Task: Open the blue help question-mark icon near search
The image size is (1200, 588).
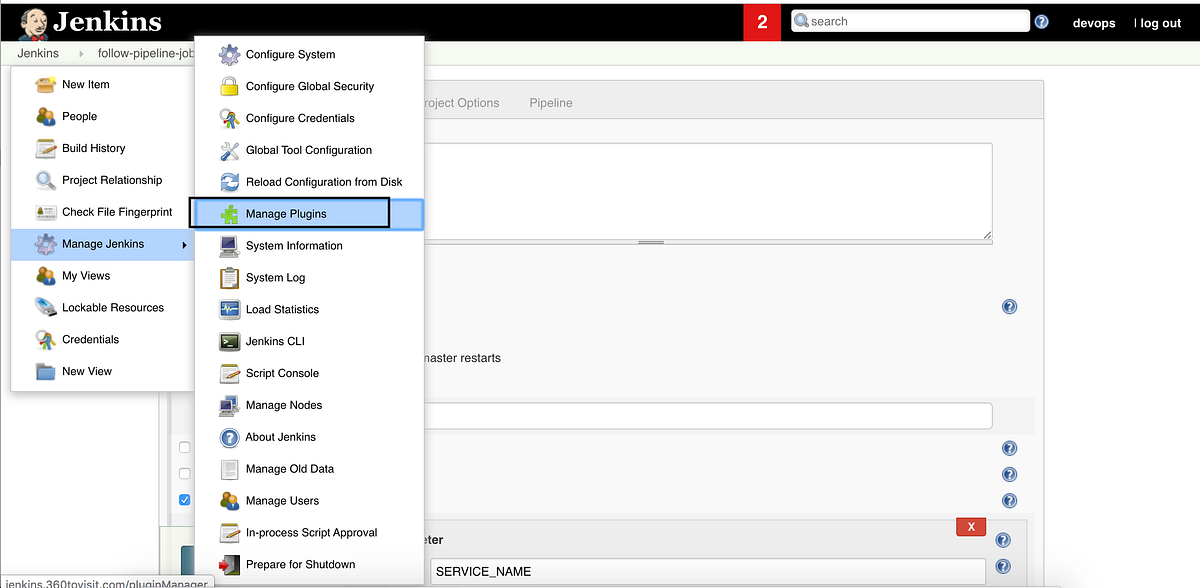Action: pos(1040,20)
